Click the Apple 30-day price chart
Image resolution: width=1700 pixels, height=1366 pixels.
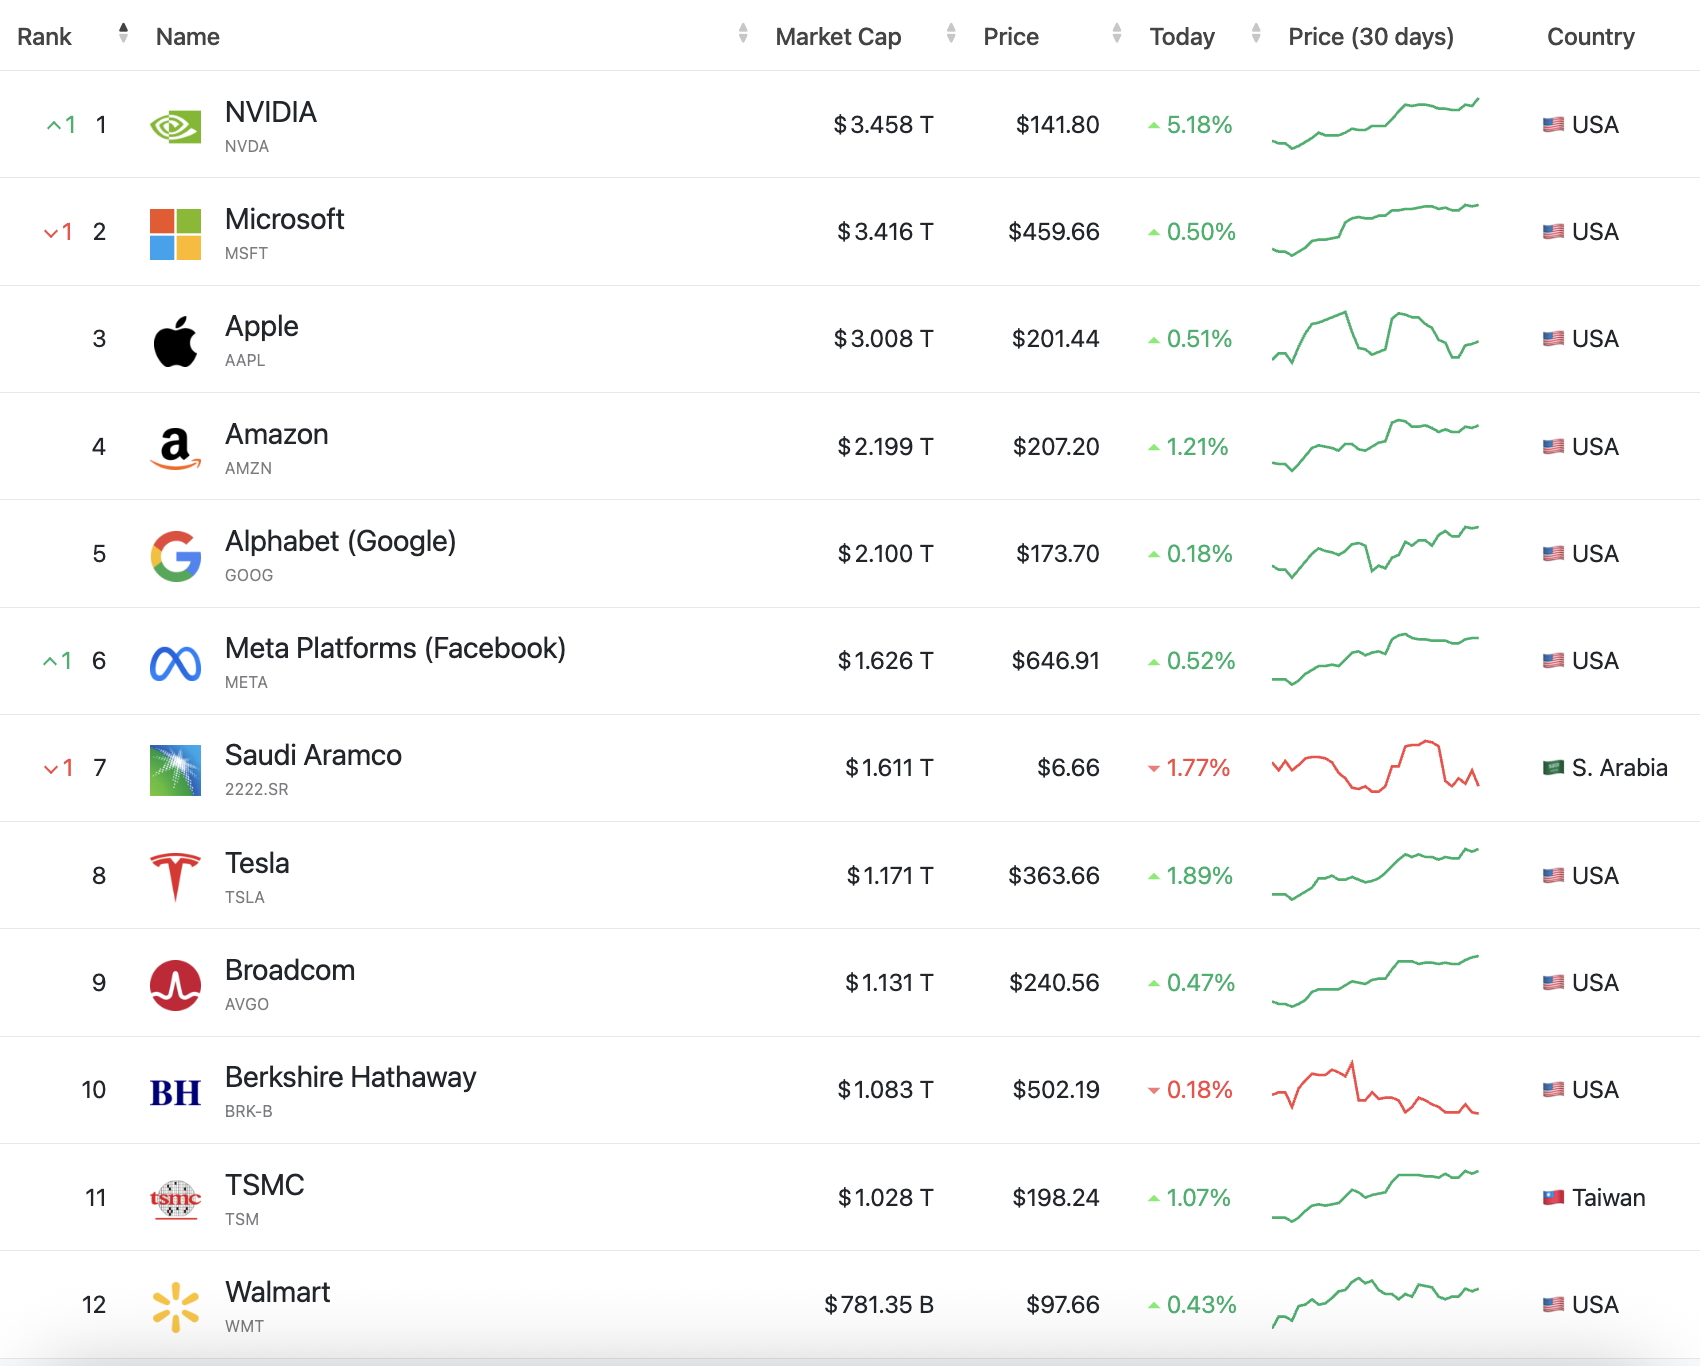coord(1375,338)
